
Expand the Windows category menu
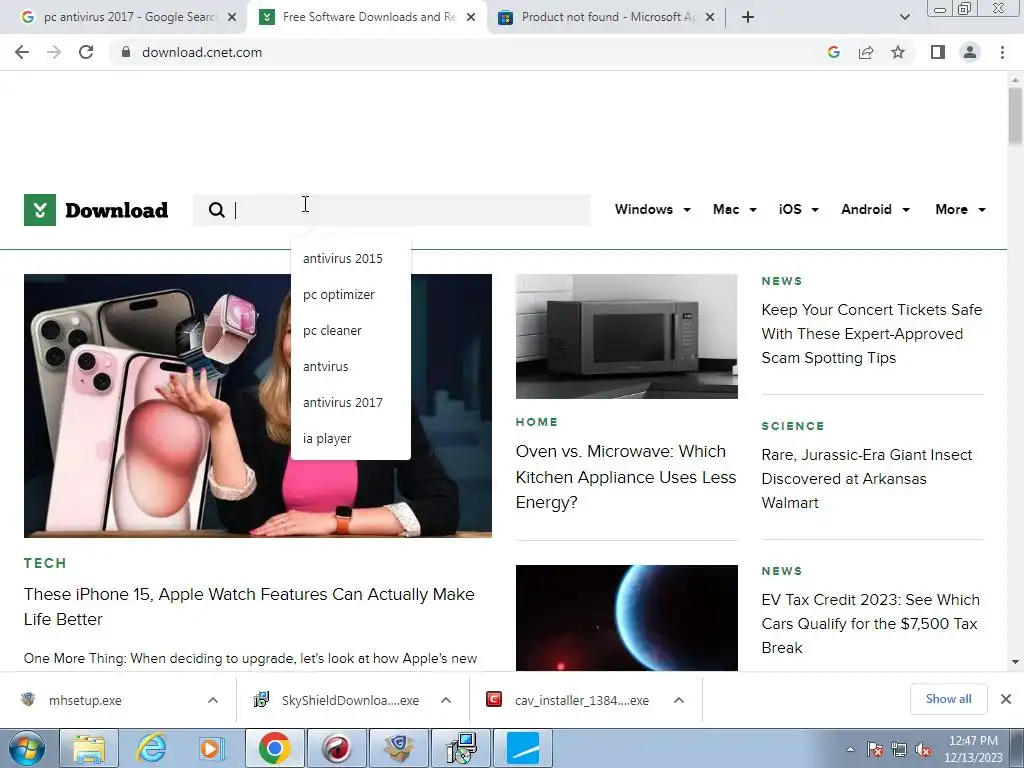[x=652, y=210]
